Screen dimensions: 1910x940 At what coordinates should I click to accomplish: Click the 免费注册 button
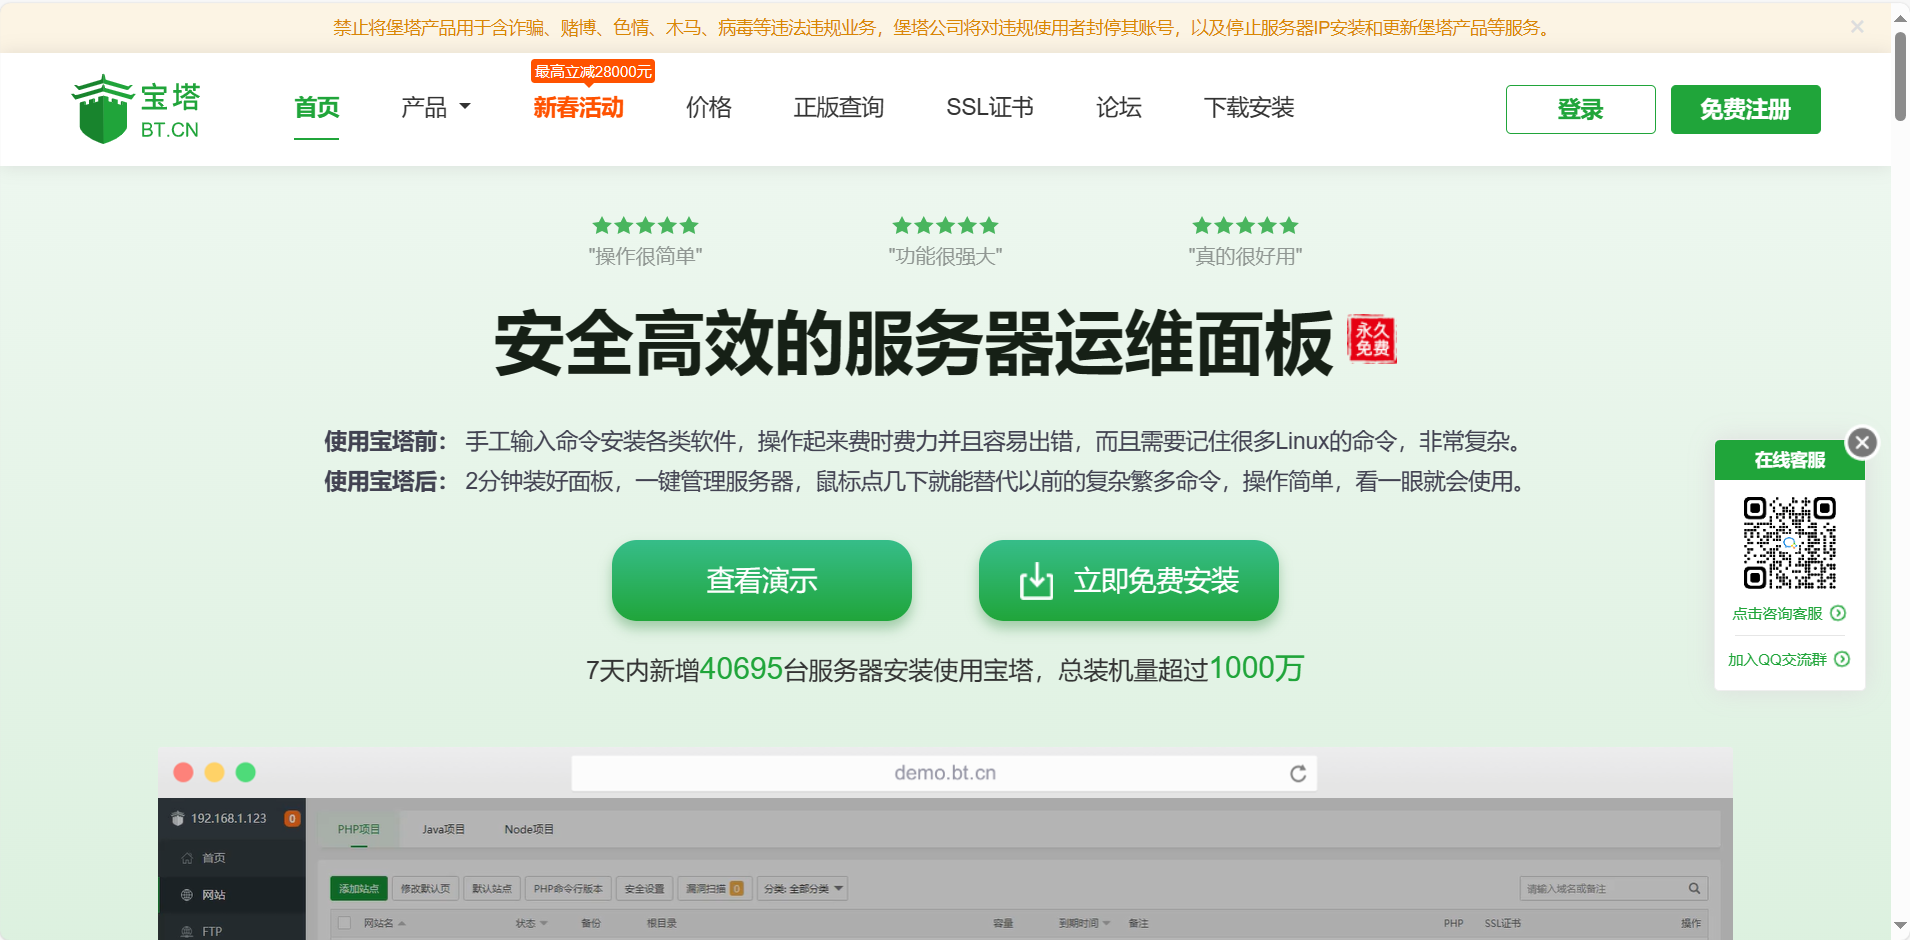pyautogui.click(x=1744, y=109)
